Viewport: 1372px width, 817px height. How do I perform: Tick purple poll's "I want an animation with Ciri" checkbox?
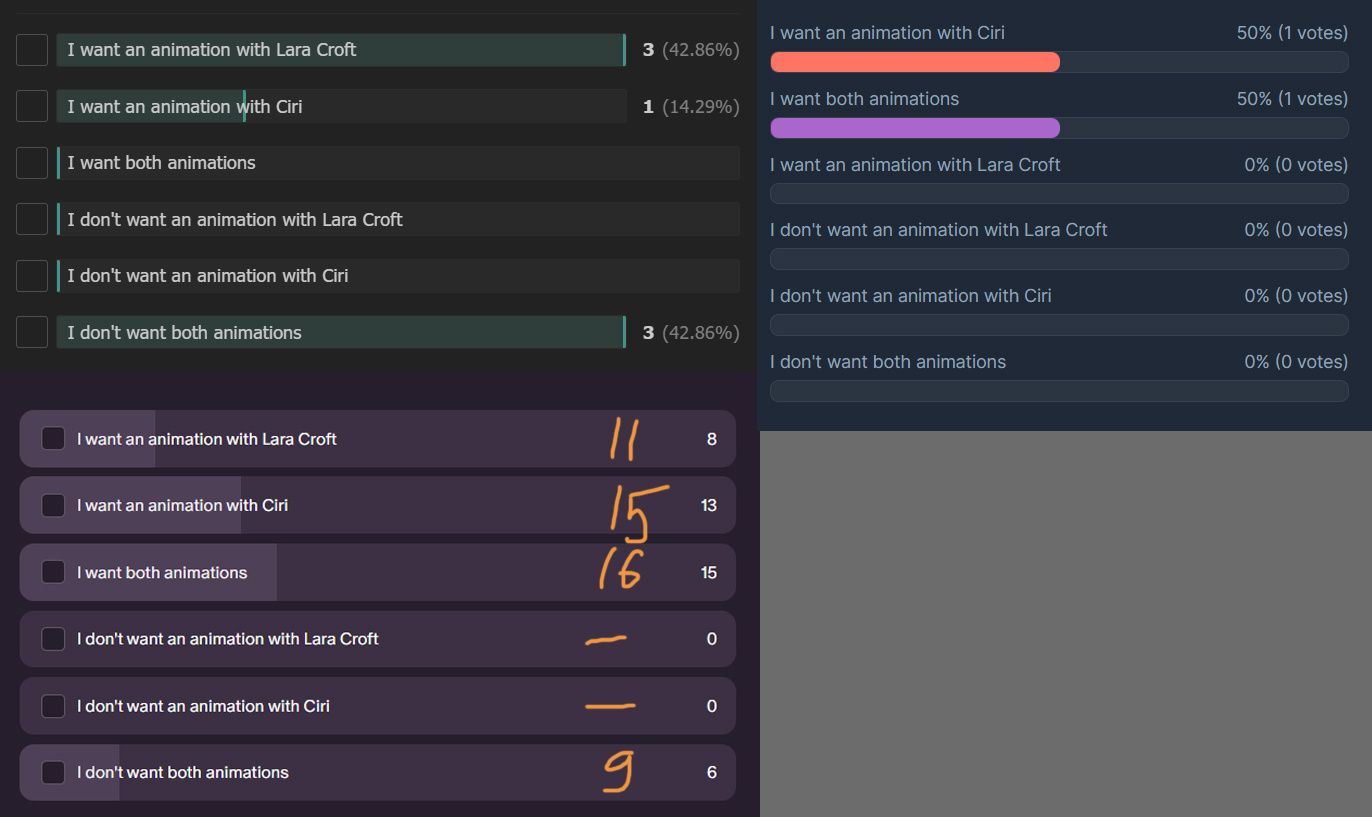click(x=53, y=505)
